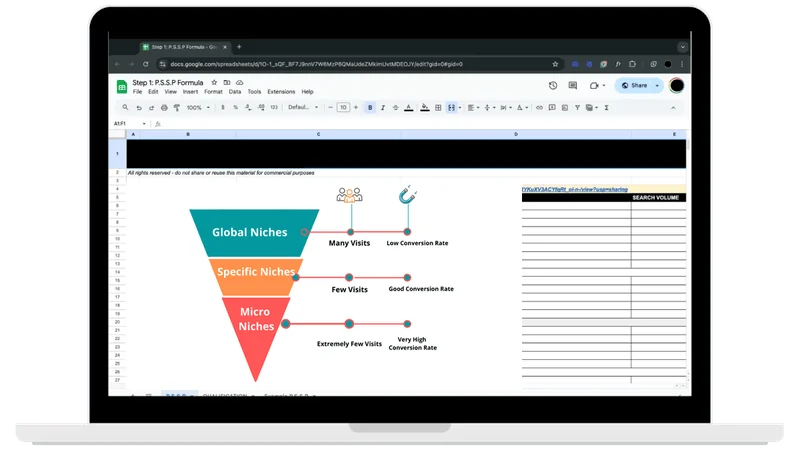Viewport: 800px width, 450px height.
Task: Create a filter
Action: 578,108
